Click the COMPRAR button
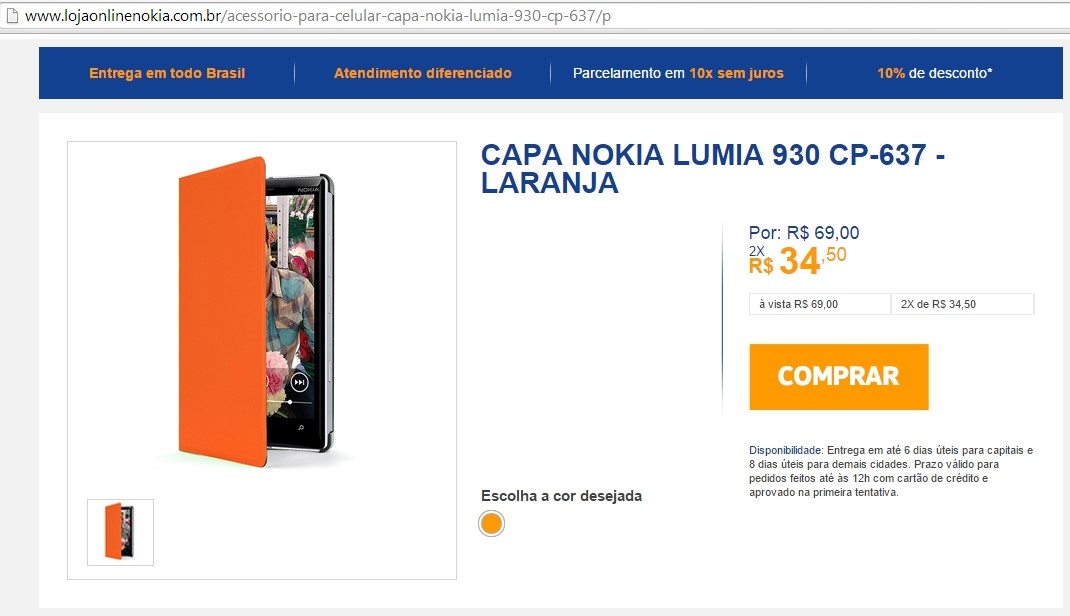This screenshot has width=1070, height=616. (x=839, y=377)
